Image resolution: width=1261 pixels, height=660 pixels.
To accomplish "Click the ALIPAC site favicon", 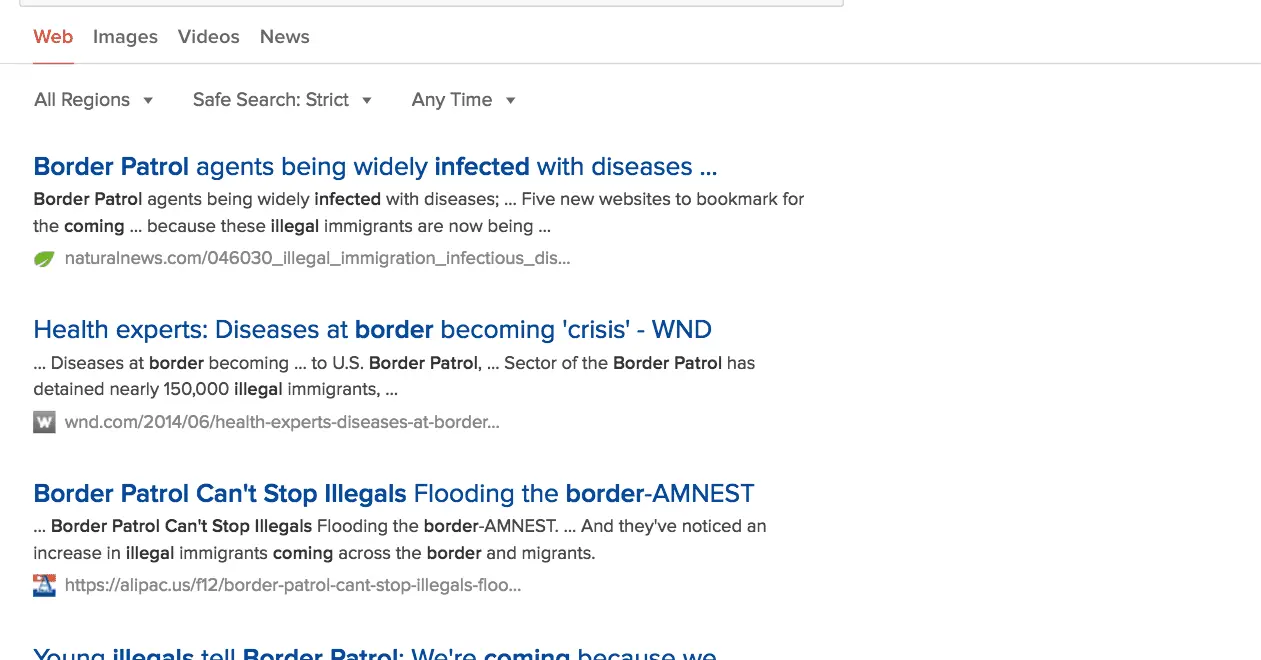I will 44,585.
